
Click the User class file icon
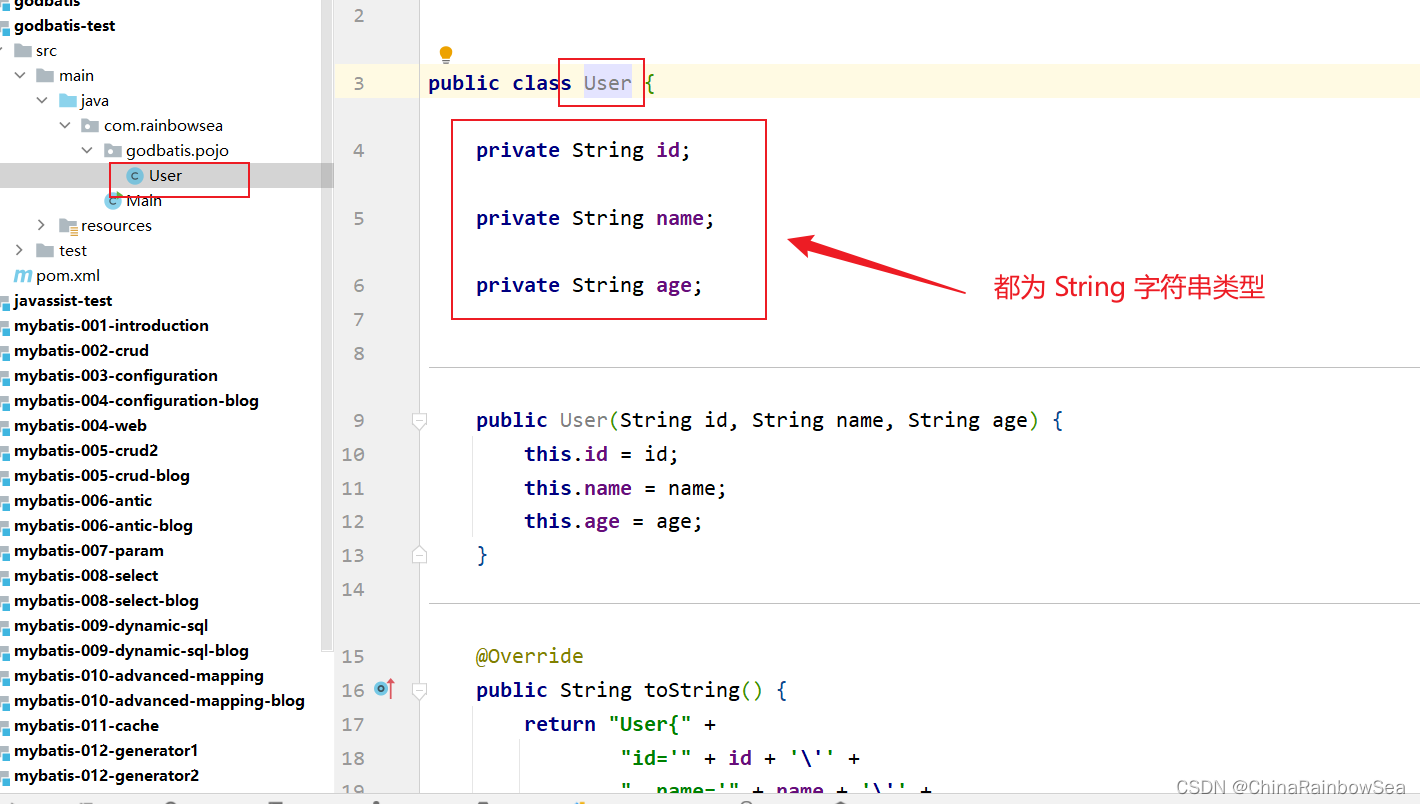135,176
